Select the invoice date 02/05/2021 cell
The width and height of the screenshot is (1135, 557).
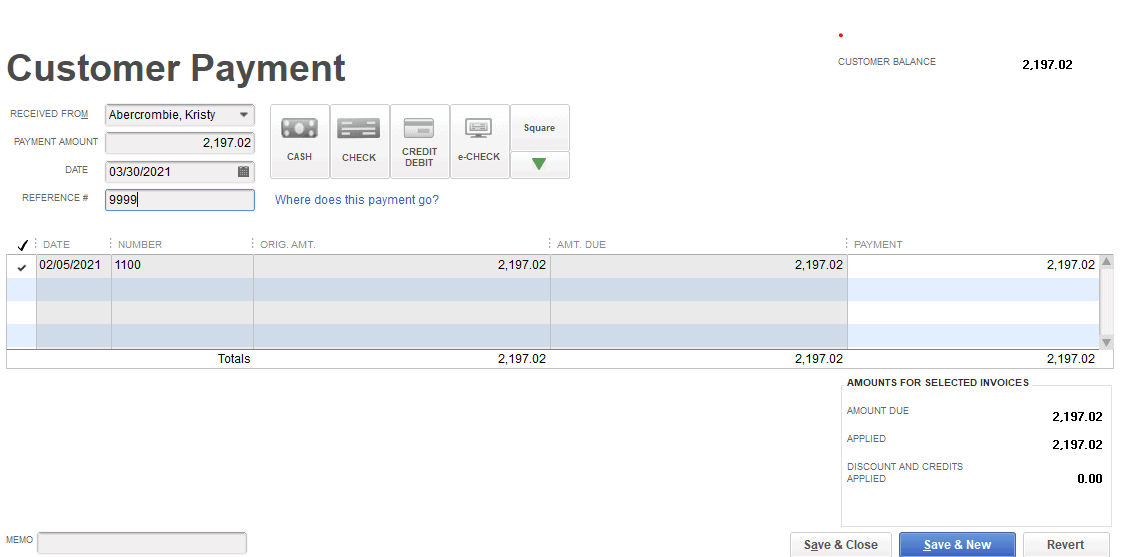tap(74, 266)
